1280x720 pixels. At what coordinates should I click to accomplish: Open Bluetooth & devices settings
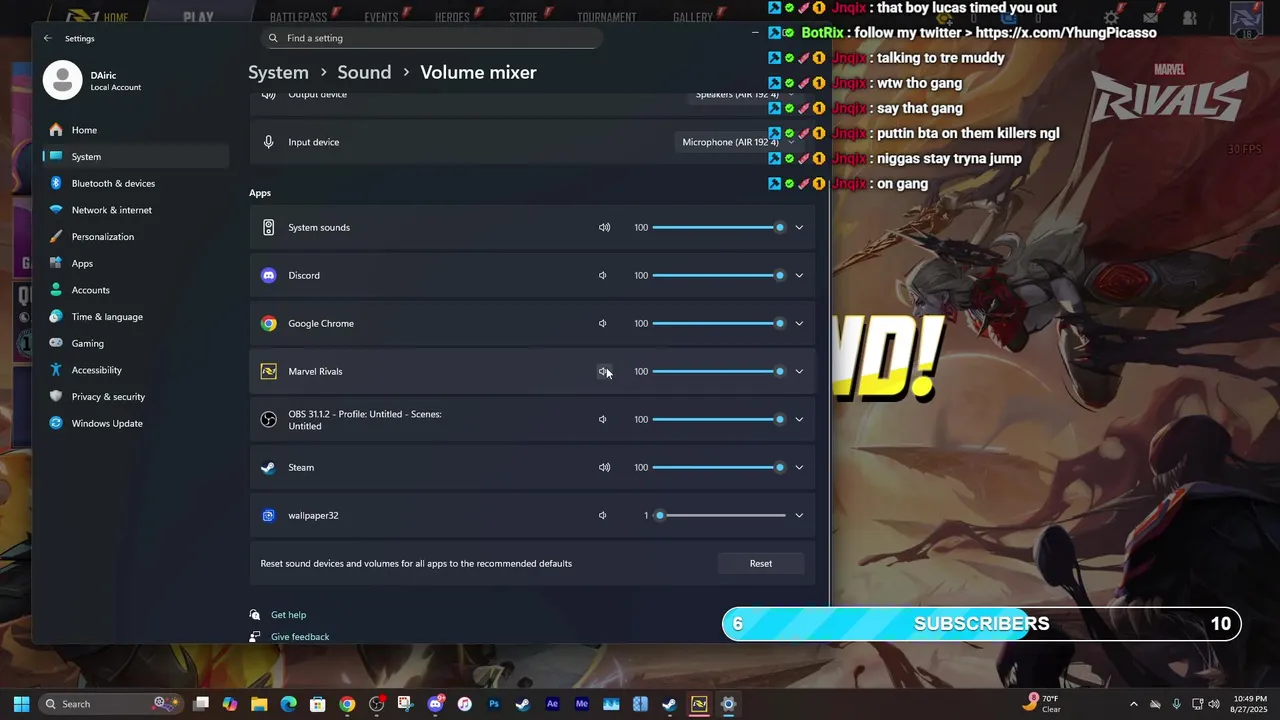click(x=135, y=183)
